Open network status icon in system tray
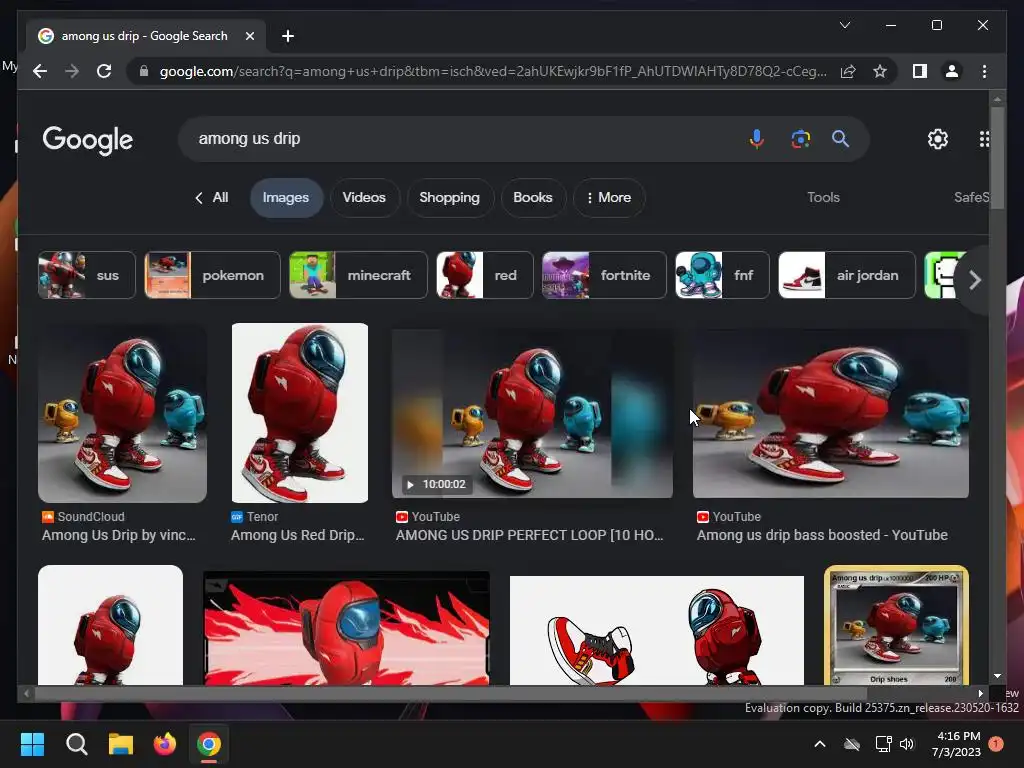This screenshot has width=1024, height=768. [x=884, y=744]
